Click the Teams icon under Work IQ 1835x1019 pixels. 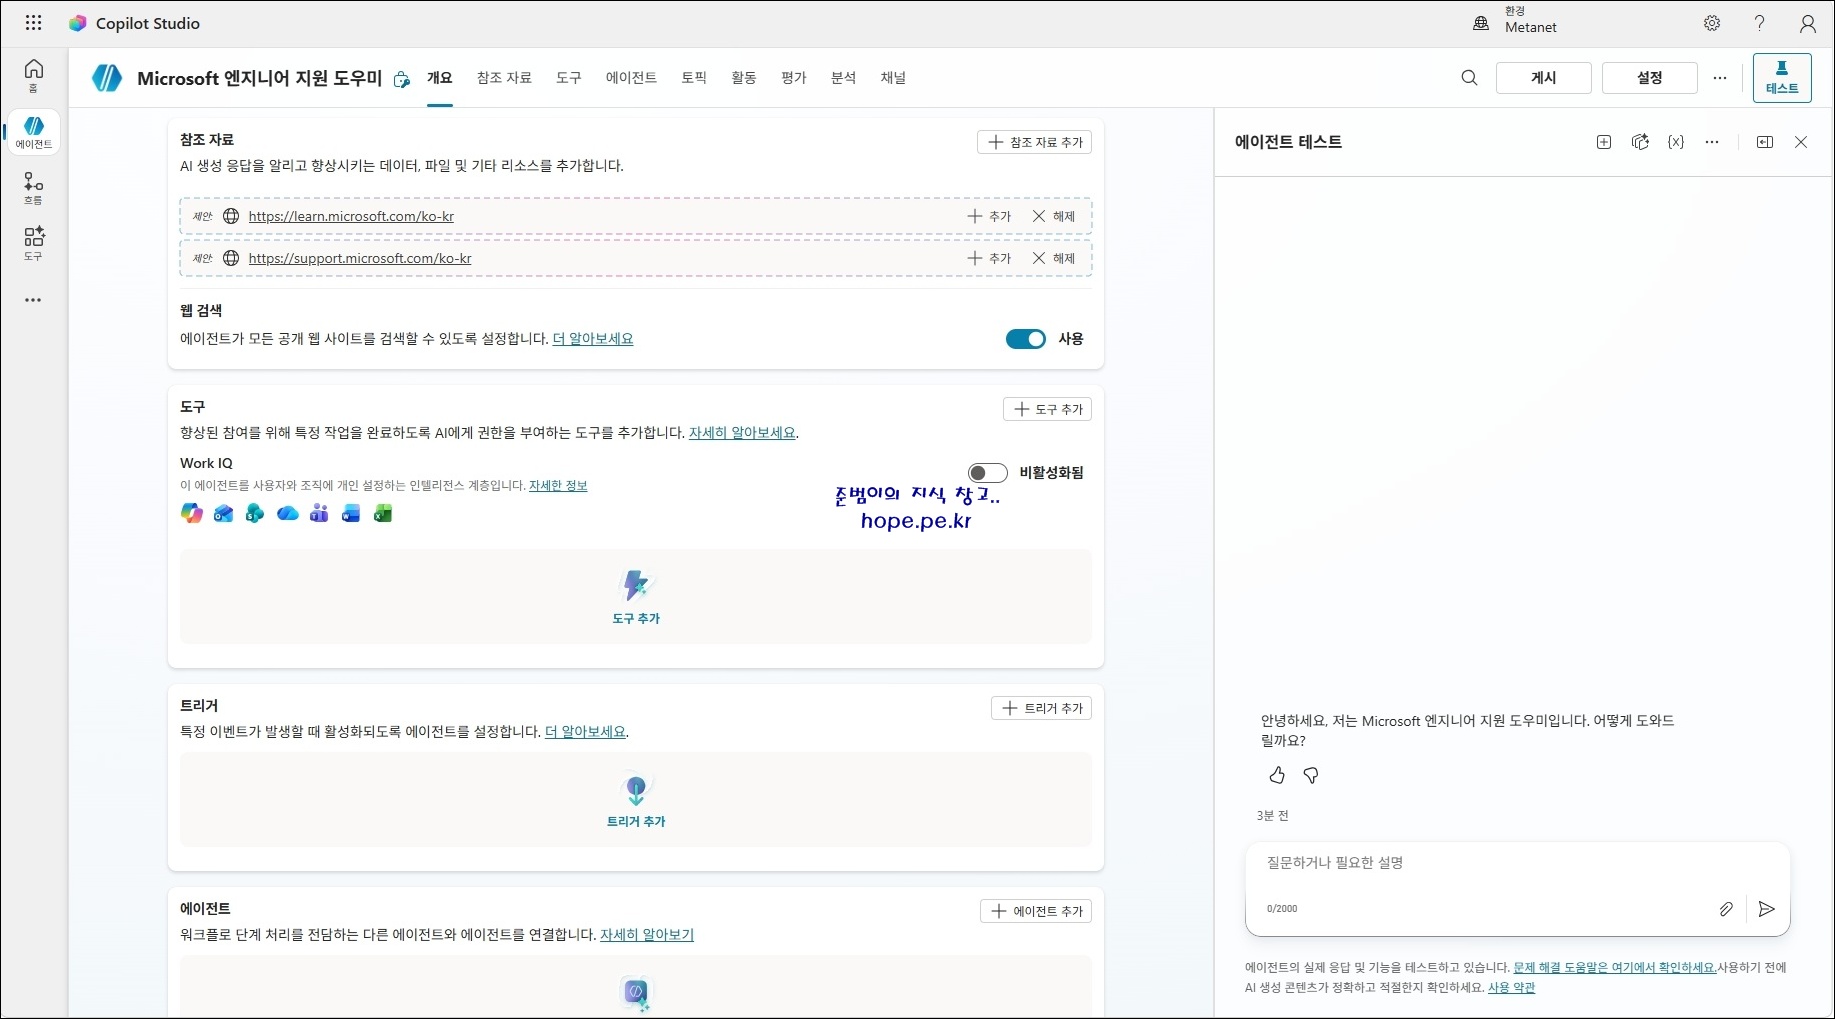coord(319,514)
